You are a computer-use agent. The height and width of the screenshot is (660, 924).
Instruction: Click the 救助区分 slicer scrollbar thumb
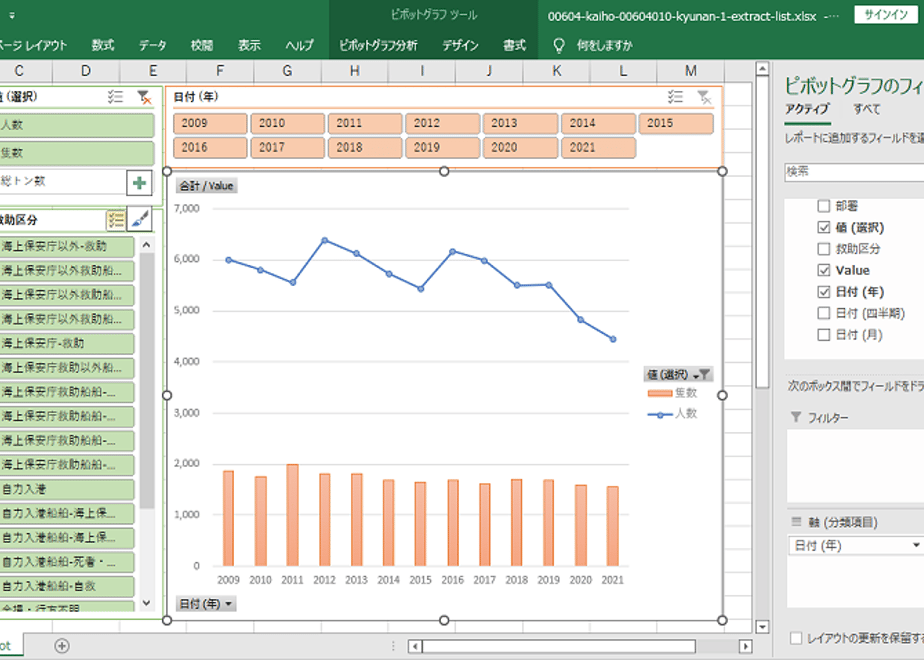click(147, 381)
